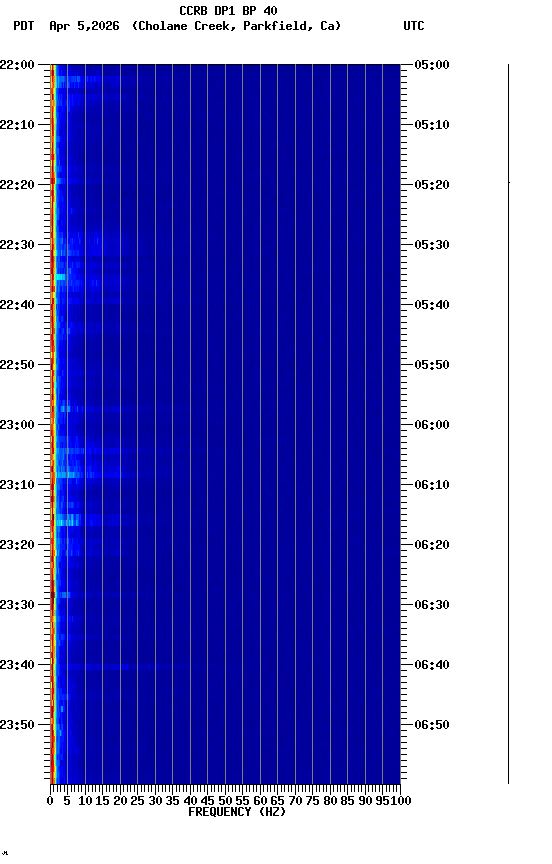Click the '15' frequency axis label

(x=102, y=802)
